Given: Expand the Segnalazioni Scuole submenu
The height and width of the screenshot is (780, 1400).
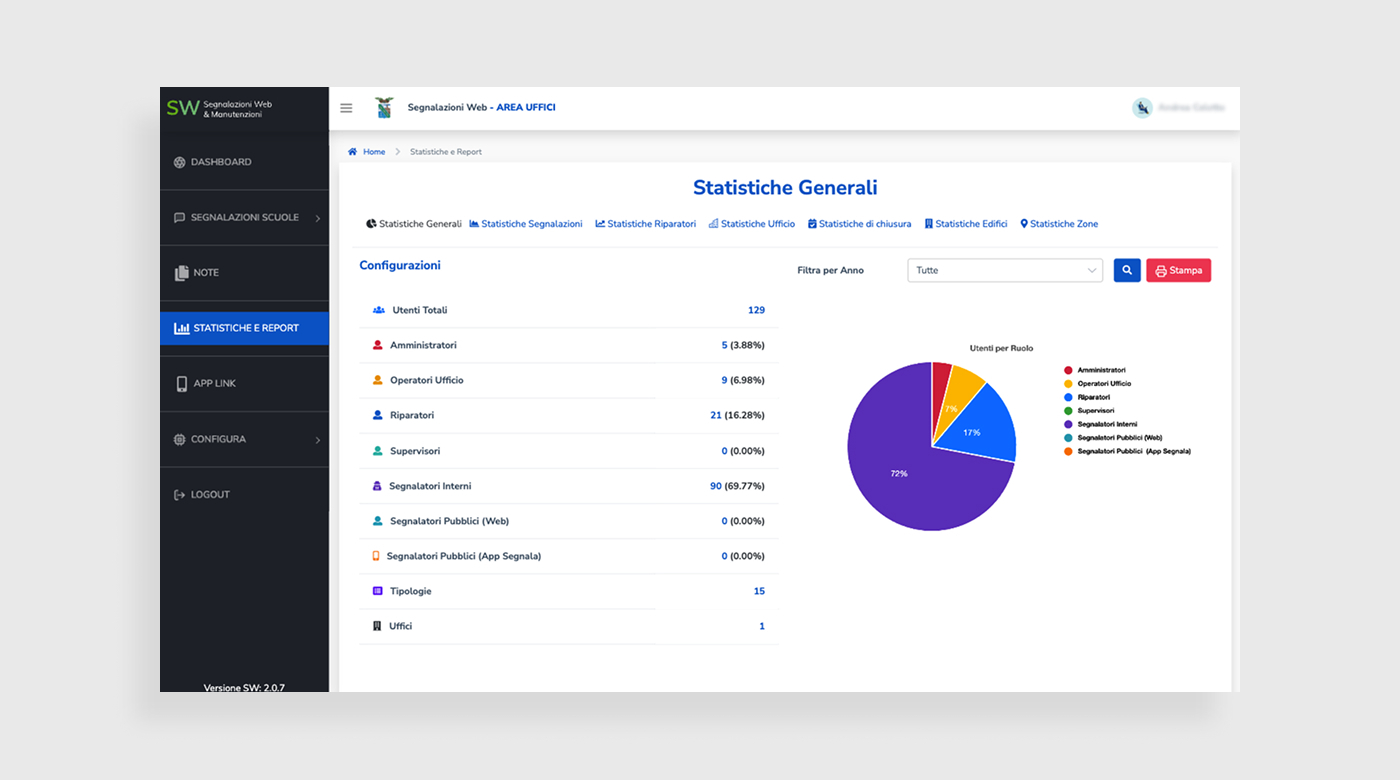Looking at the screenshot, I should click(x=244, y=218).
